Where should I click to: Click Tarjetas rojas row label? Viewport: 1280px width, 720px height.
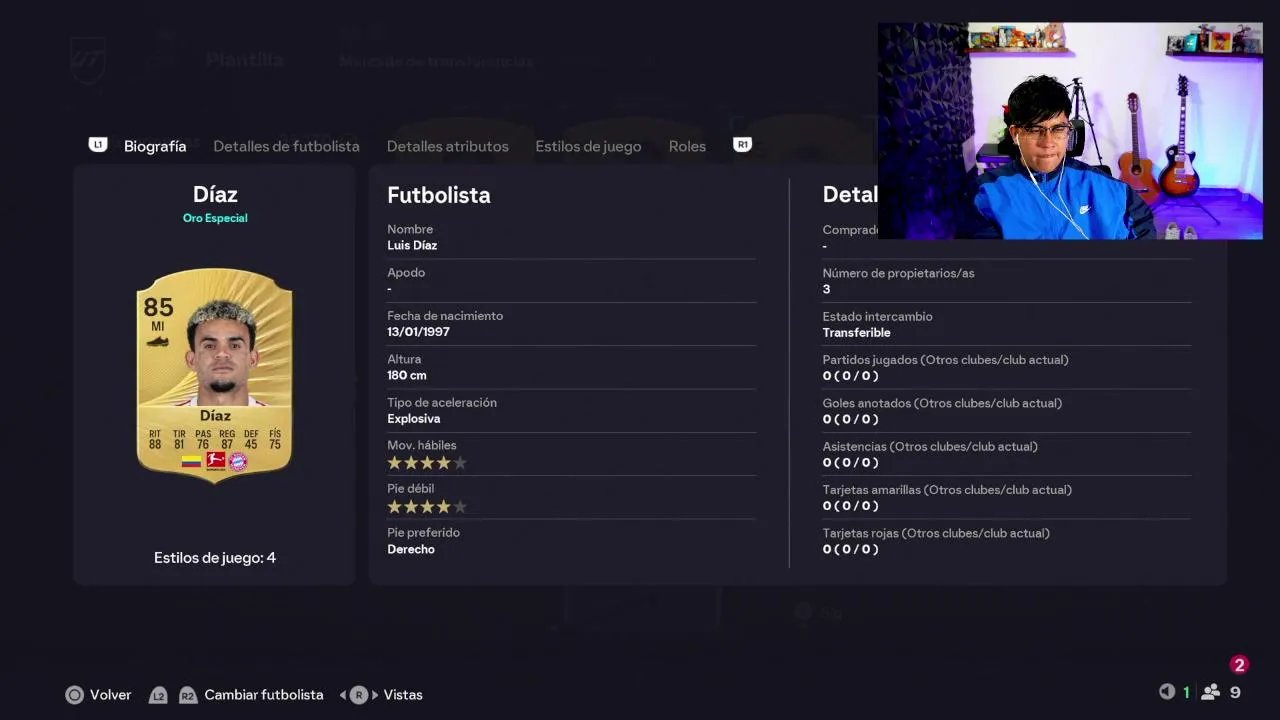tap(936, 534)
